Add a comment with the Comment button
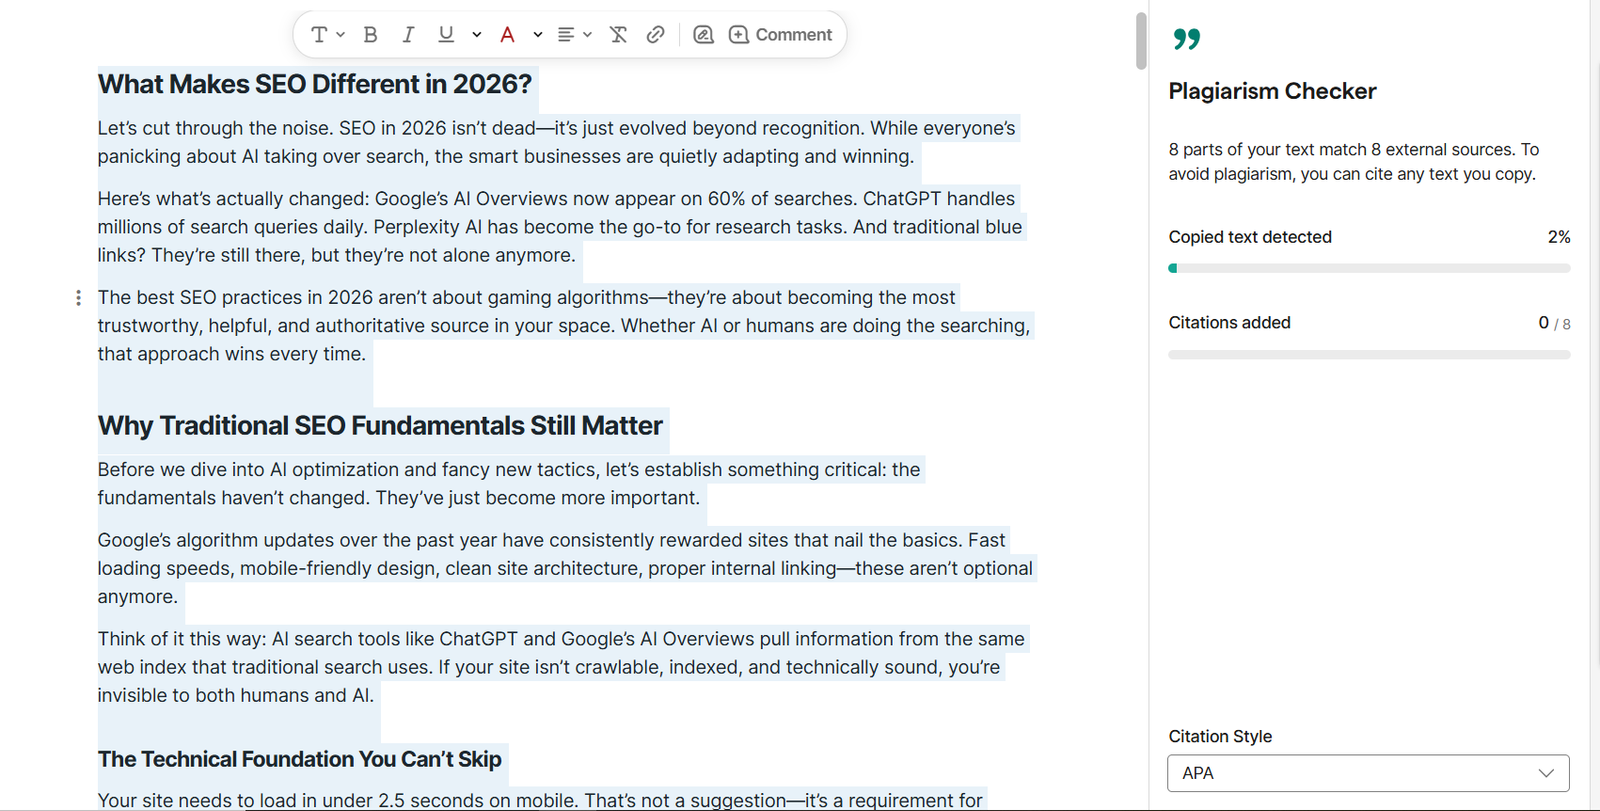This screenshot has width=1600, height=811. coord(781,35)
